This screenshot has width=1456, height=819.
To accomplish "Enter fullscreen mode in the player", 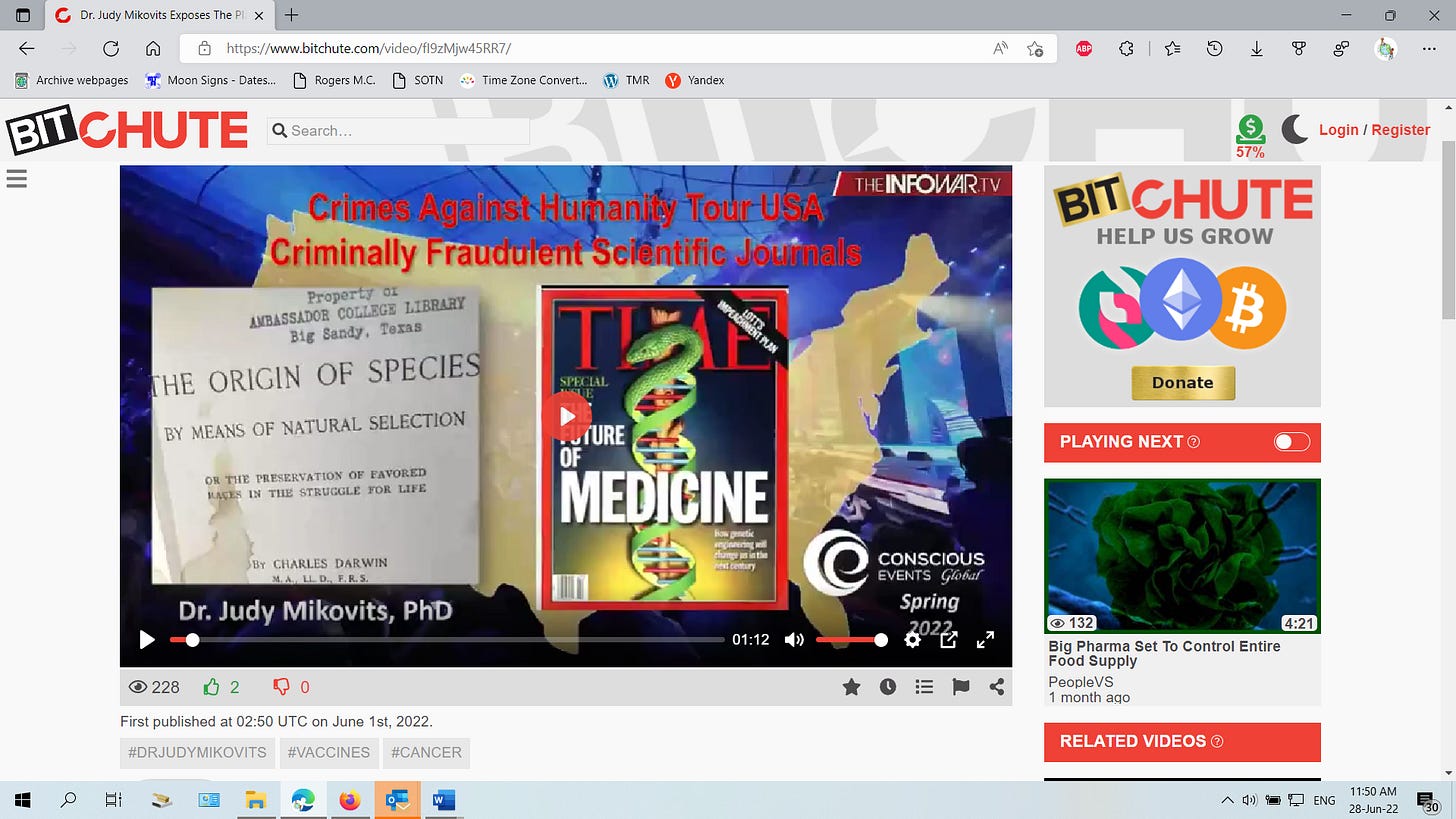I will pyautogui.click(x=985, y=640).
